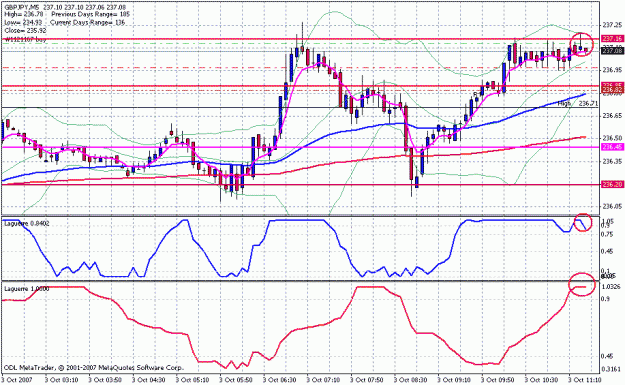This screenshot has width=625, height=385.
Task: Click the '3 Oct 09:10' time label
Action: [454, 380]
